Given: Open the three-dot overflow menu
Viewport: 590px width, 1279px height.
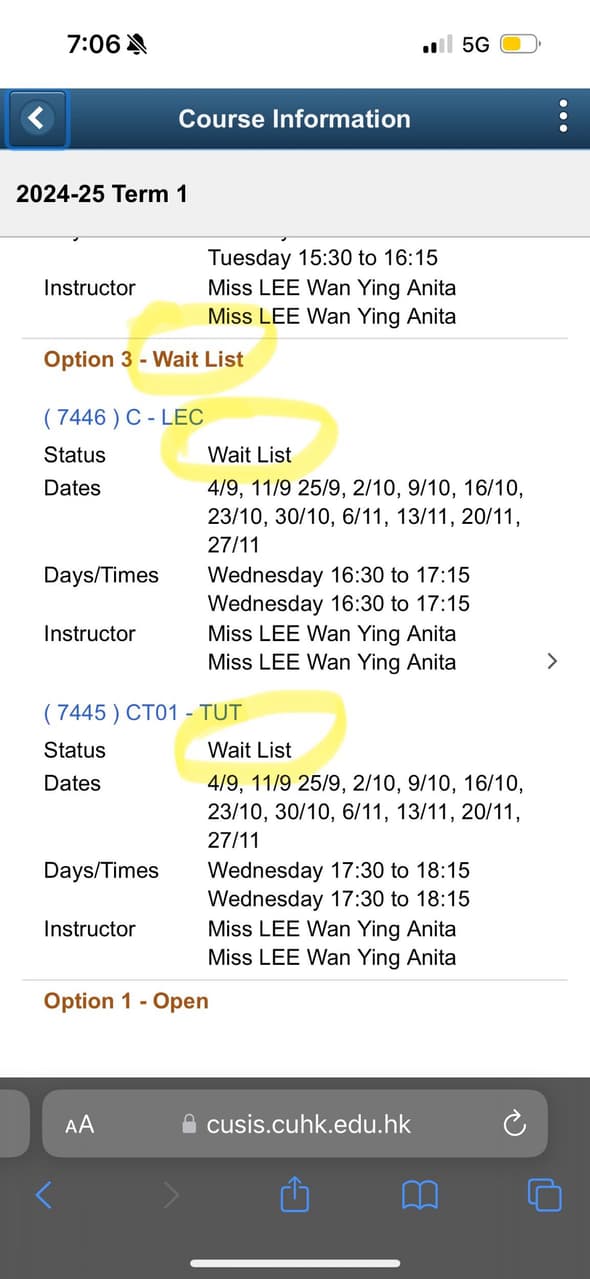Looking at the screenshot, I should point(562,117).
